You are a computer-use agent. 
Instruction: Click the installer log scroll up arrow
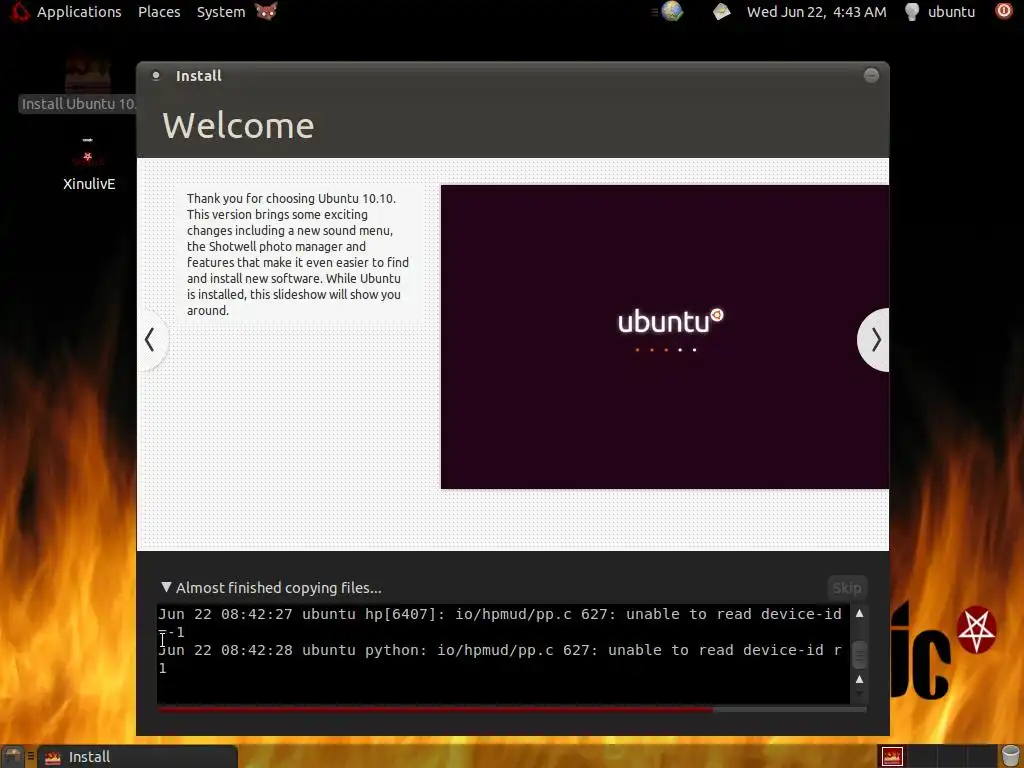(x=859, y=613)
